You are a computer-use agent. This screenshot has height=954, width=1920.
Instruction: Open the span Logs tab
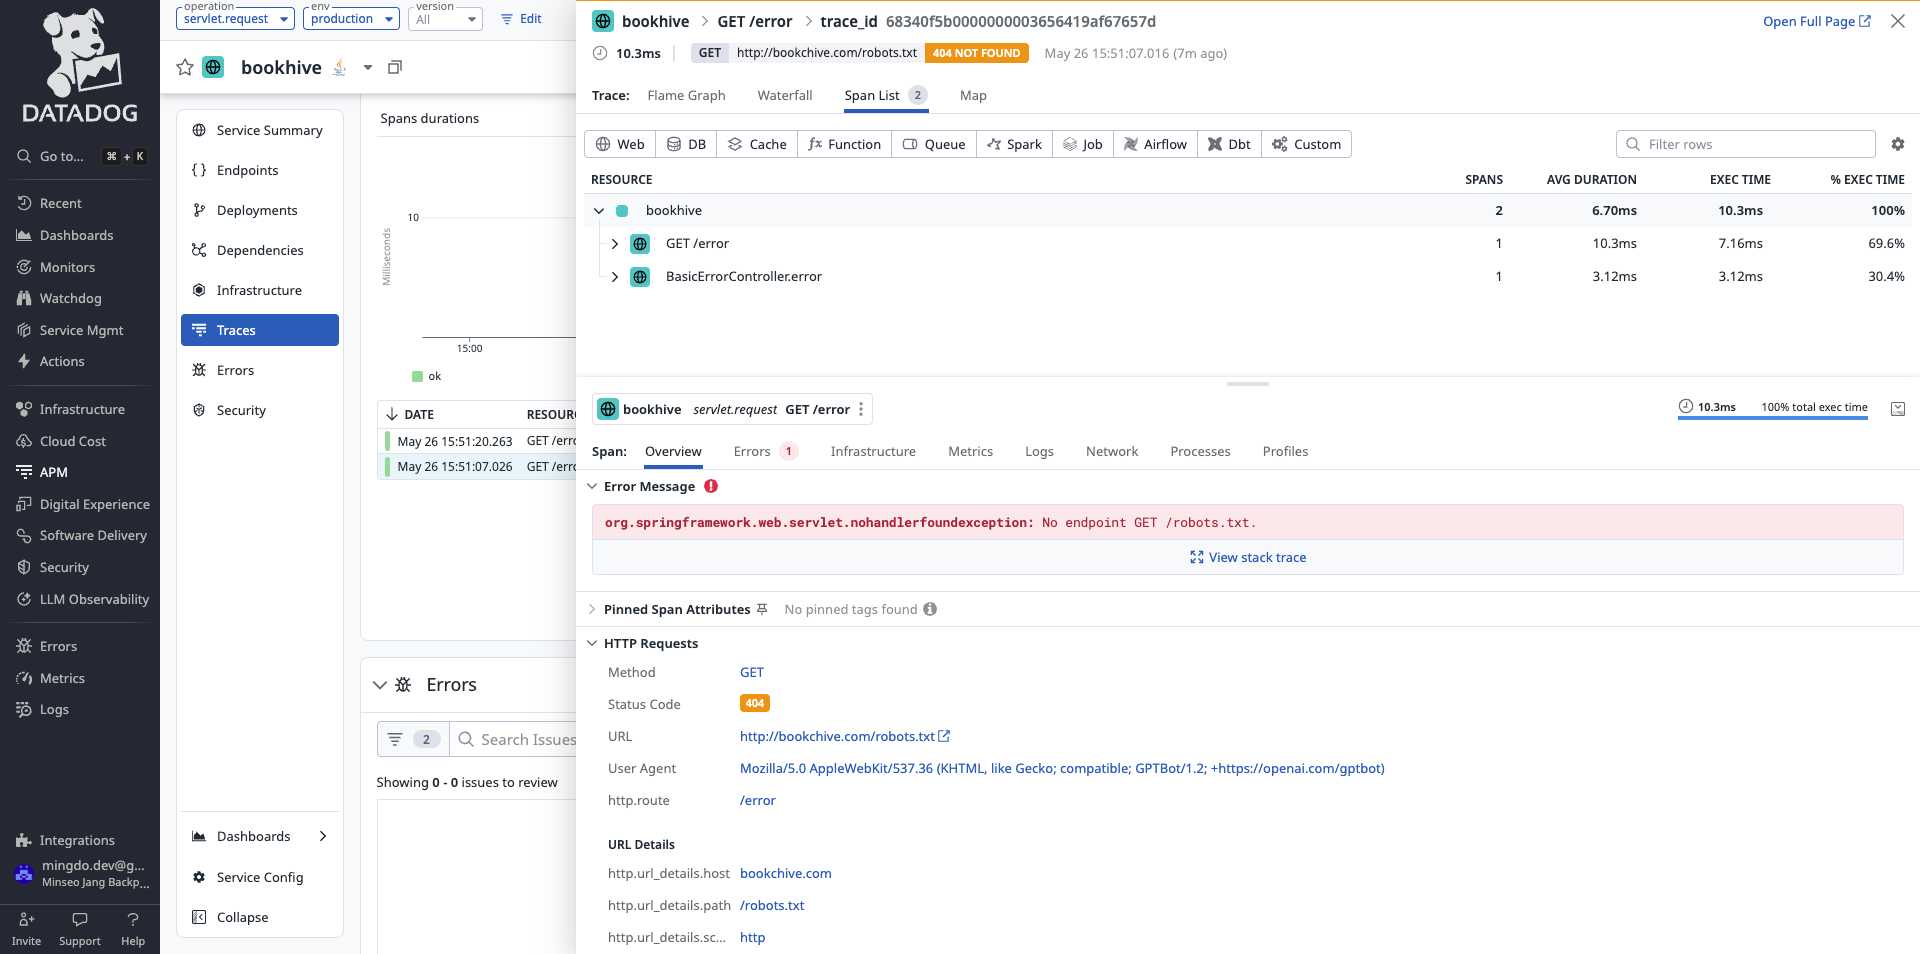[1039, 451]
